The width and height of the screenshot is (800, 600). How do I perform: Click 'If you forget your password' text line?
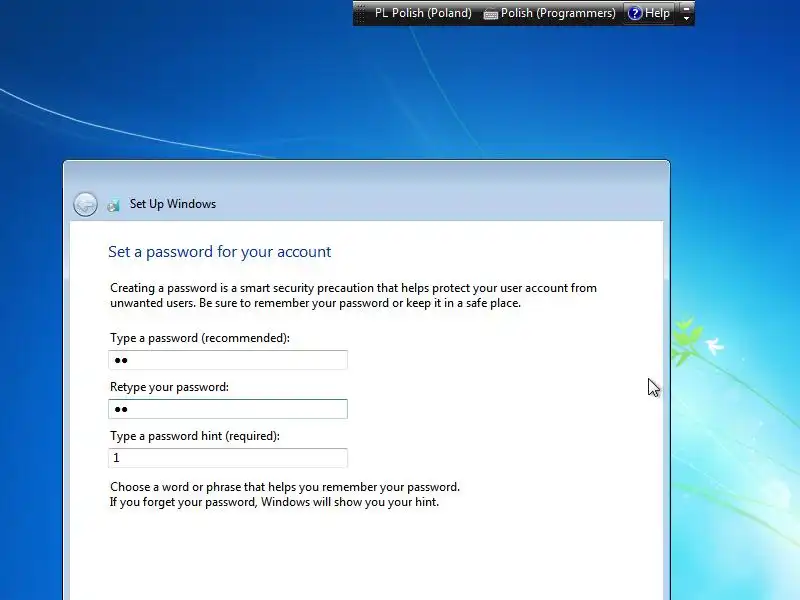274,502
